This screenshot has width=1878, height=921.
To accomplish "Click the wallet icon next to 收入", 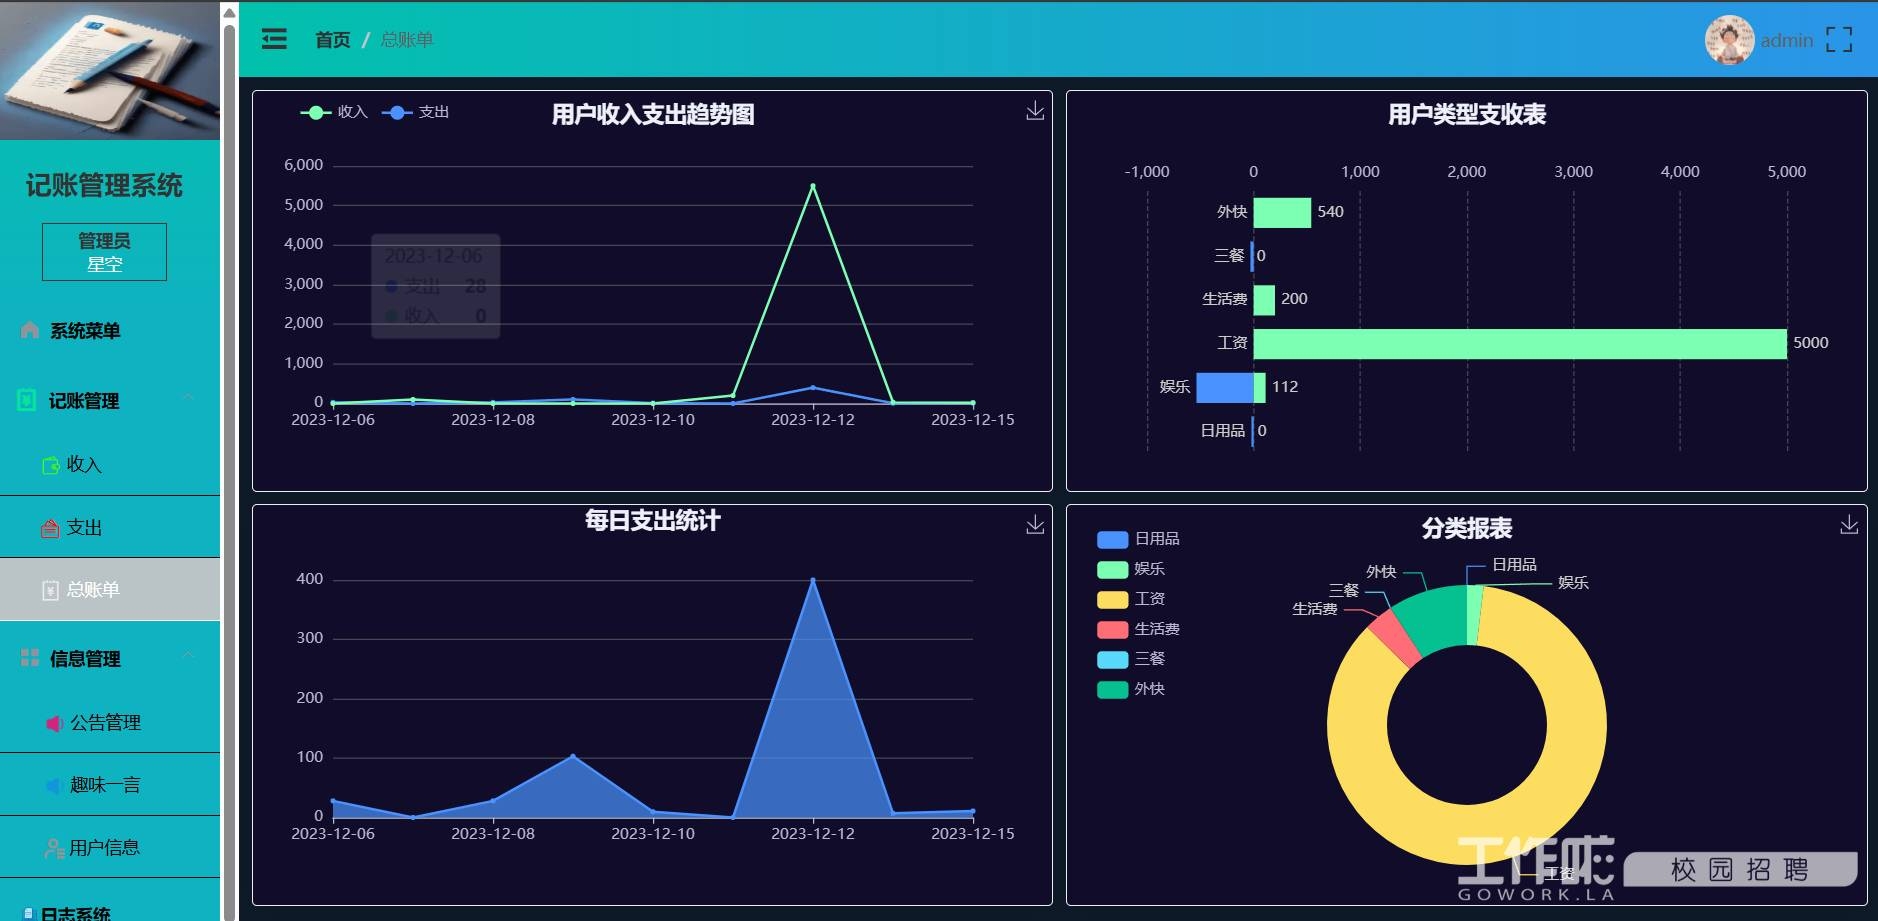I will point(51,465).
